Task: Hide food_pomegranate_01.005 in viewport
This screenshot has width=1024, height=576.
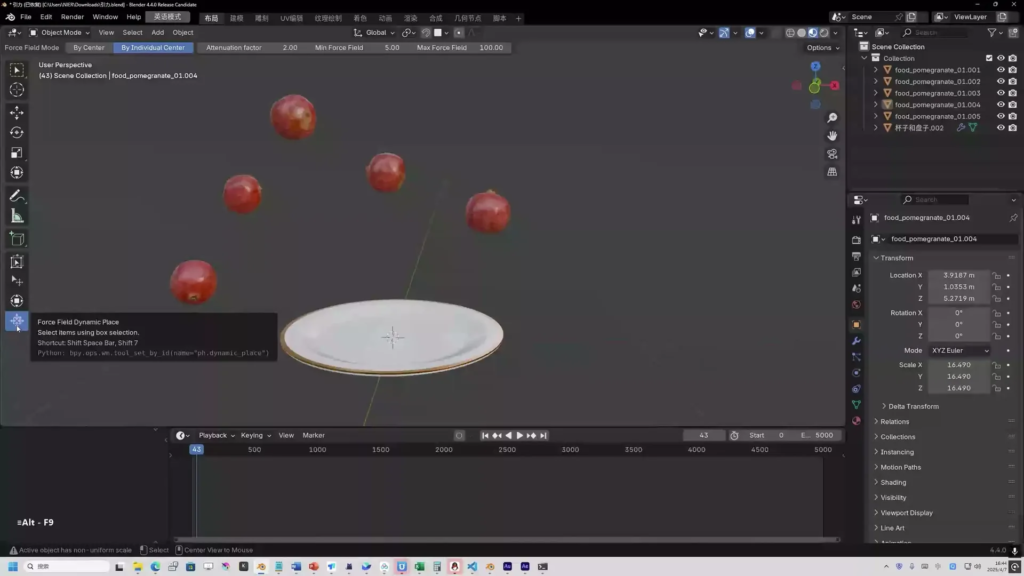Action: (x=1000, y=116)
